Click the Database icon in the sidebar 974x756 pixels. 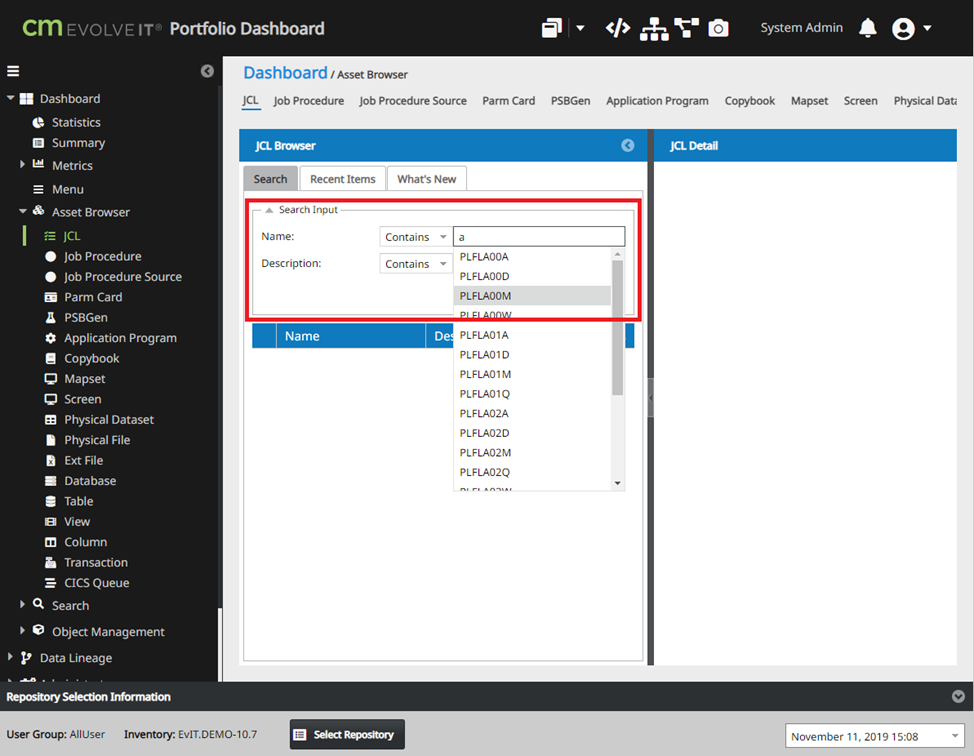pos(50,481)
